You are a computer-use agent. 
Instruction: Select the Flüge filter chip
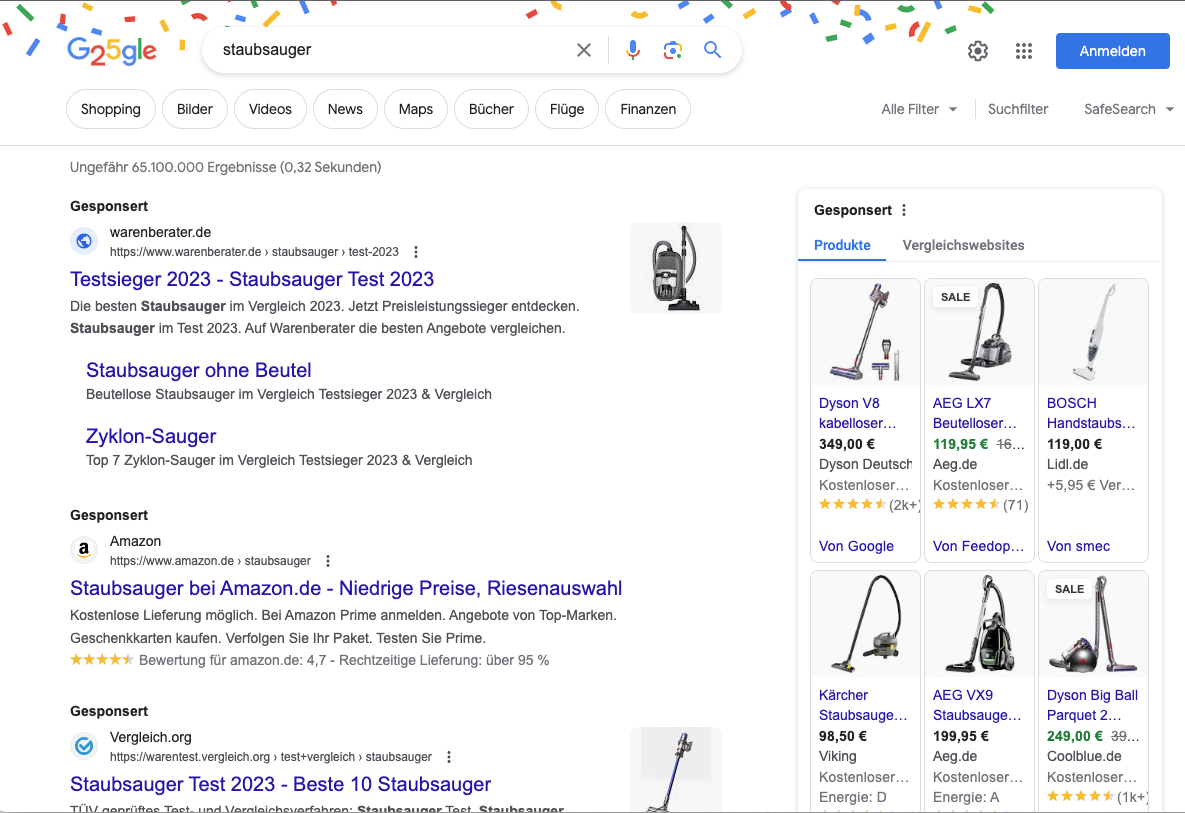[567, 109]
